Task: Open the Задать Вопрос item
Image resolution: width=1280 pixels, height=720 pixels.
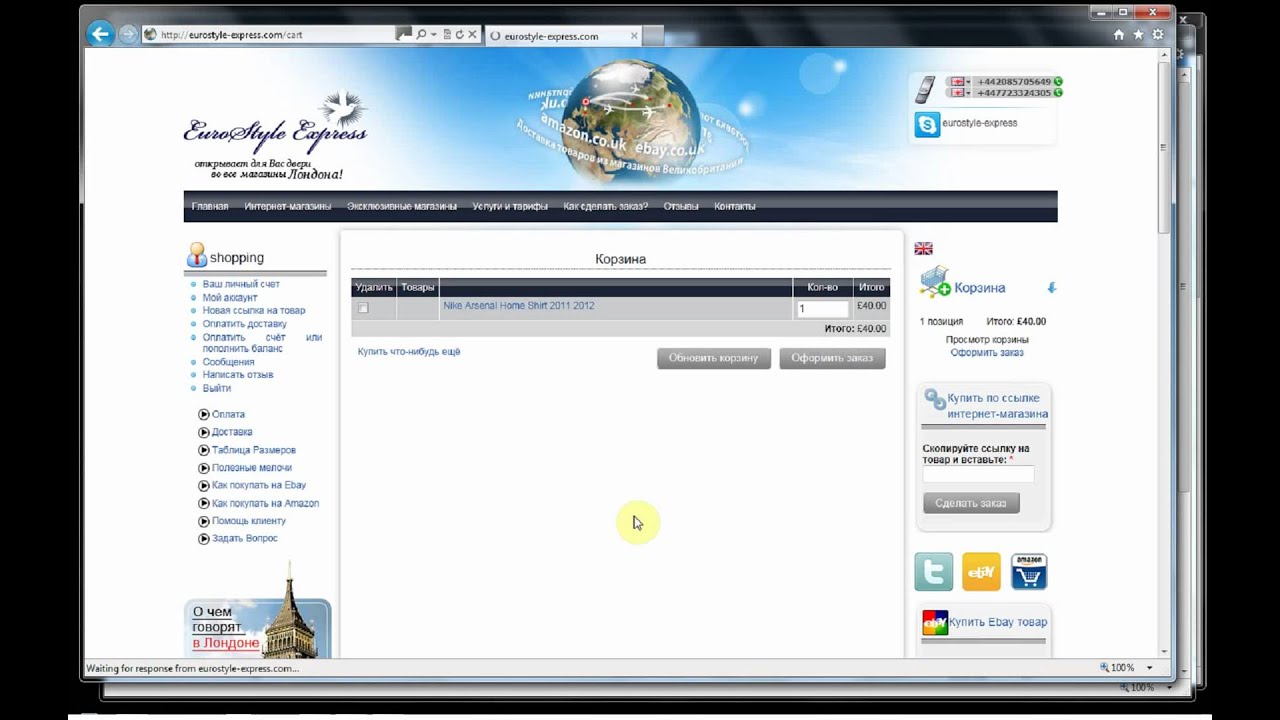Action: tap(245, 538)
